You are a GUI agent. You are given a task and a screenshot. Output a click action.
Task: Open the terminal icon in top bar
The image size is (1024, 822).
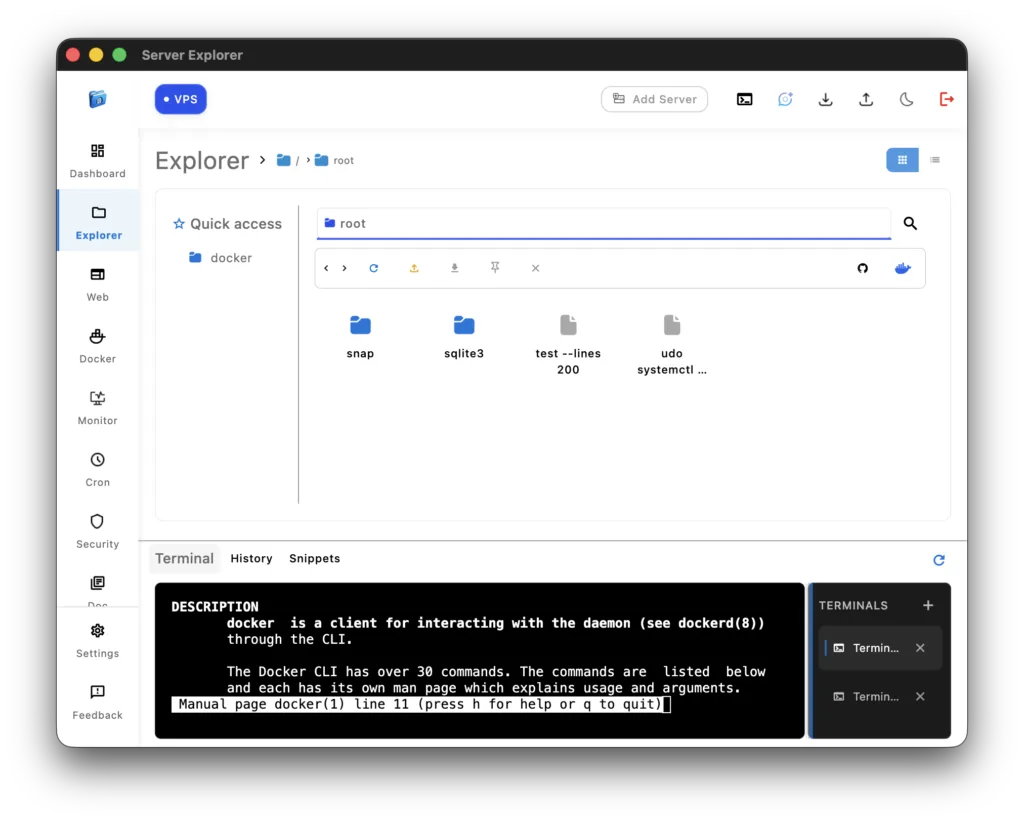coord(744,99)
